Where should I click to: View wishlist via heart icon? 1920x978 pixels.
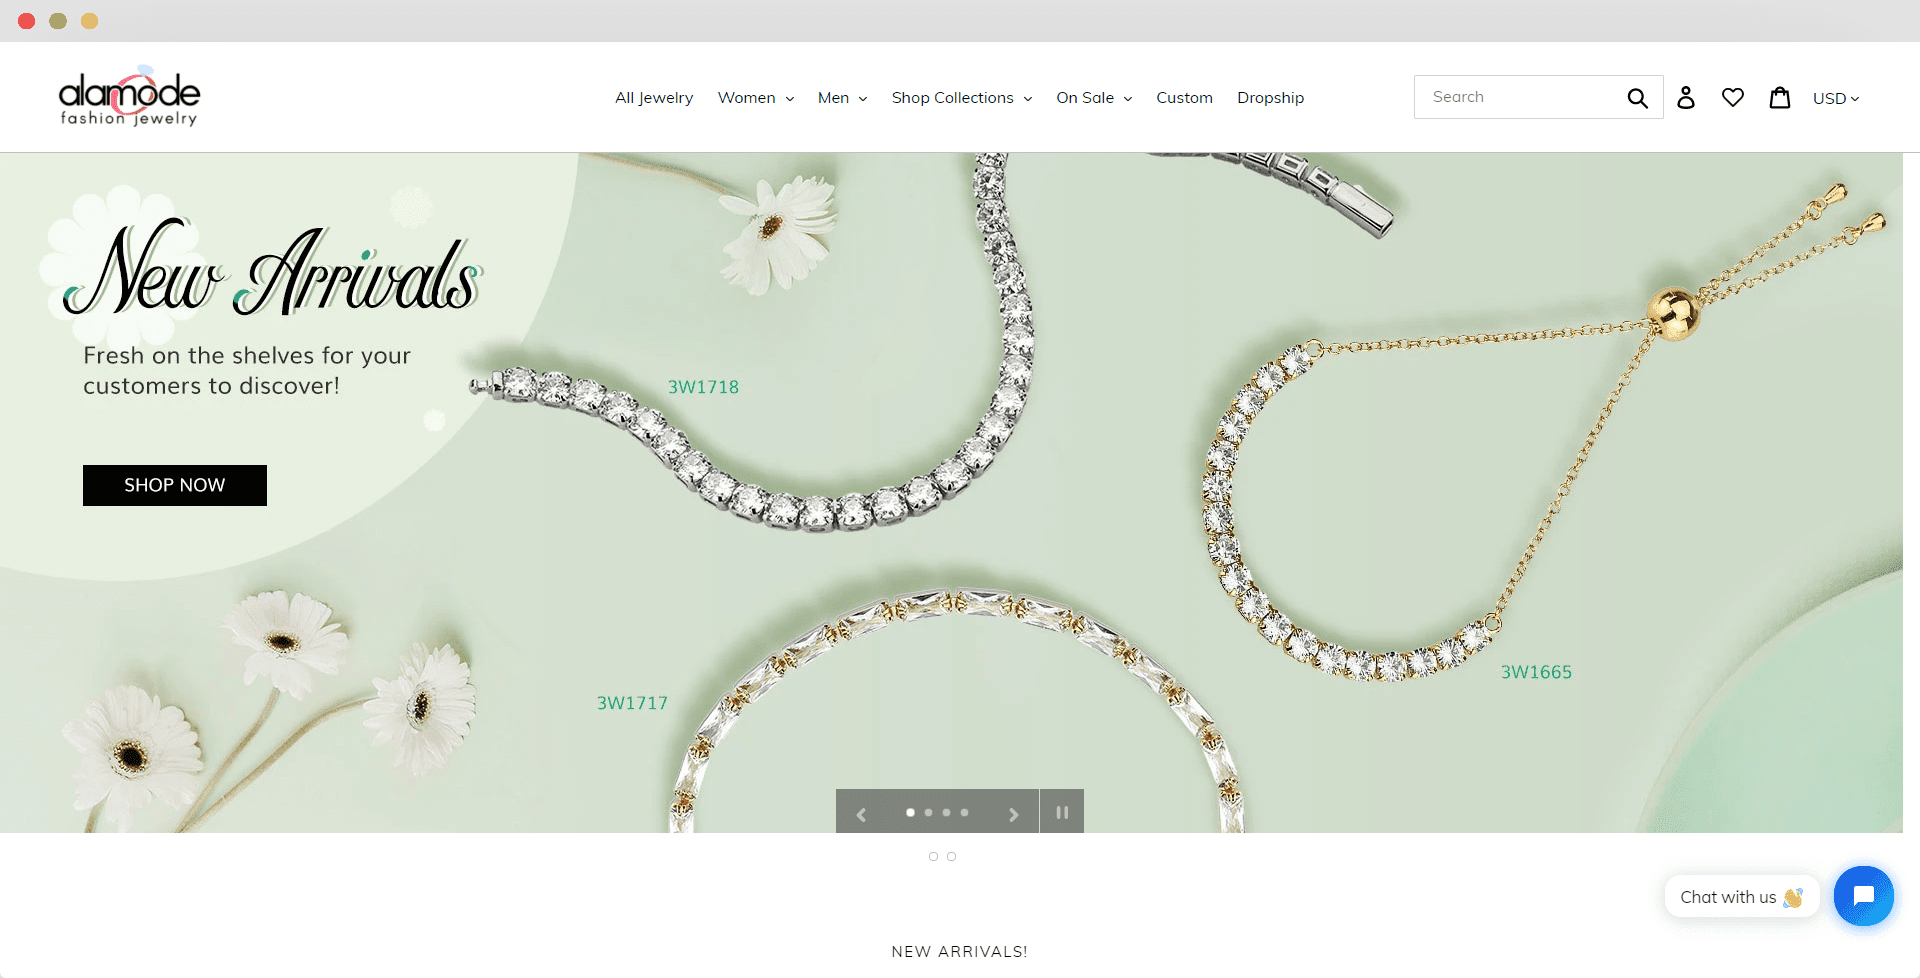tap(1733, 97)
